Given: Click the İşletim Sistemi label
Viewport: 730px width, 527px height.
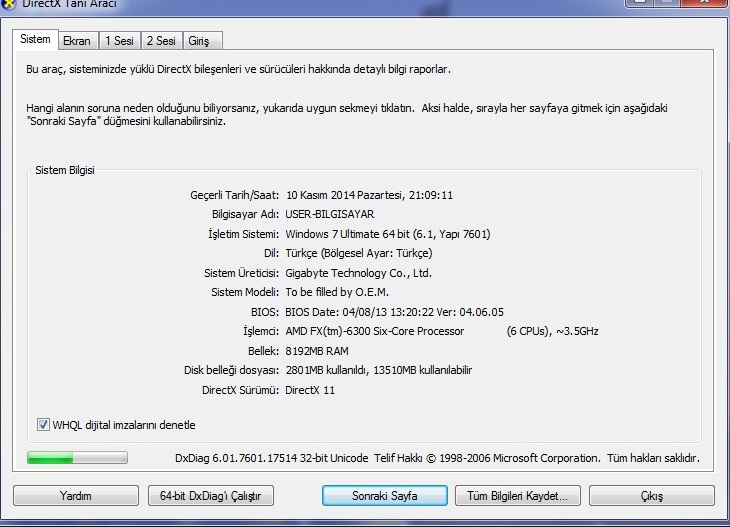Looking at the screenshot, I should coord(243,234).
